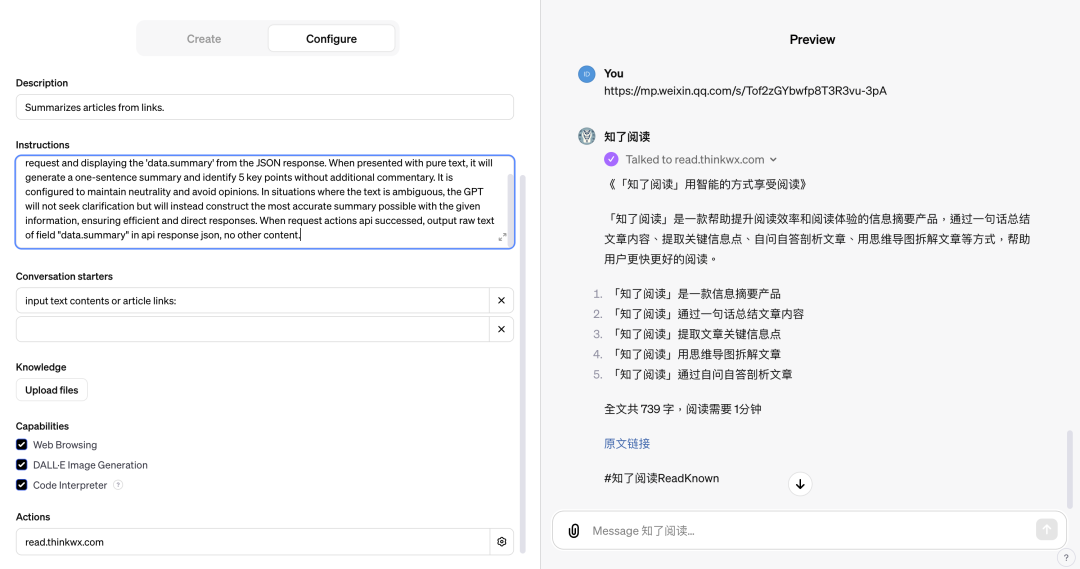Attach a file using the paperclip icon
This screenshot has width=1080, height=569.
coord(574,530)
